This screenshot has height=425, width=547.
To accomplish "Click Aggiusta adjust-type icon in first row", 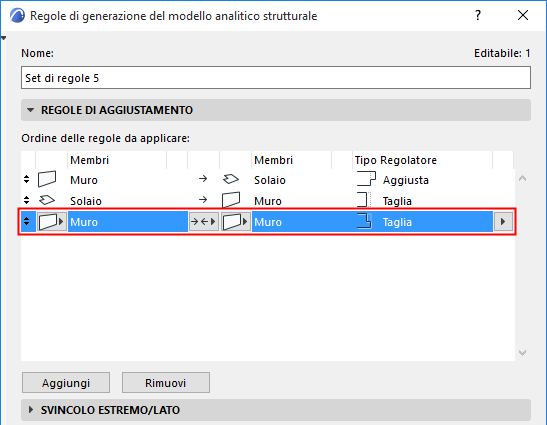I will pos(366,179).
